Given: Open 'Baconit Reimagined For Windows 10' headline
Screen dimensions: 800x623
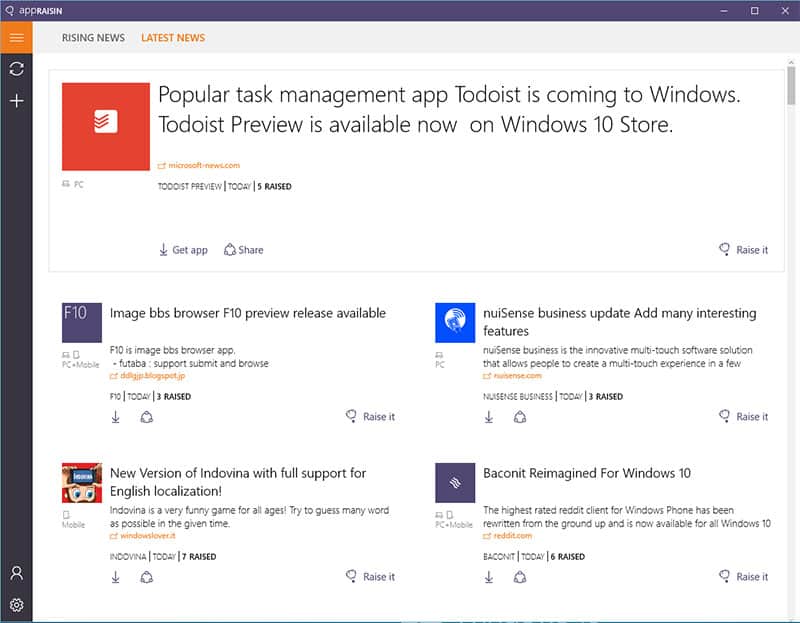Looking at the screenshot, I should tap(587, 473).
